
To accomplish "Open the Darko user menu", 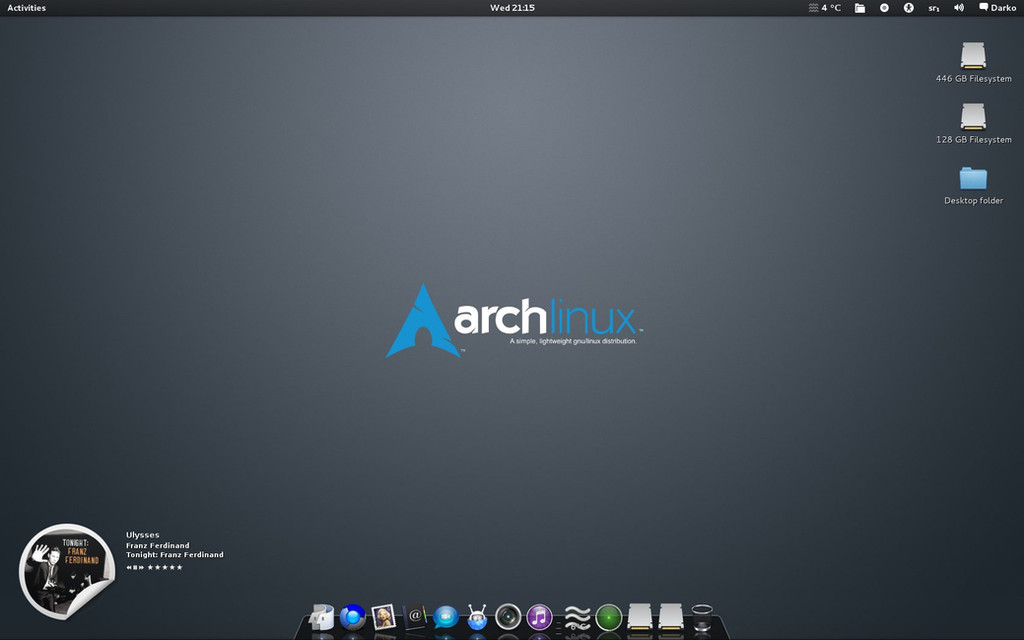I will pyautogui.click(x=997, y=8).
